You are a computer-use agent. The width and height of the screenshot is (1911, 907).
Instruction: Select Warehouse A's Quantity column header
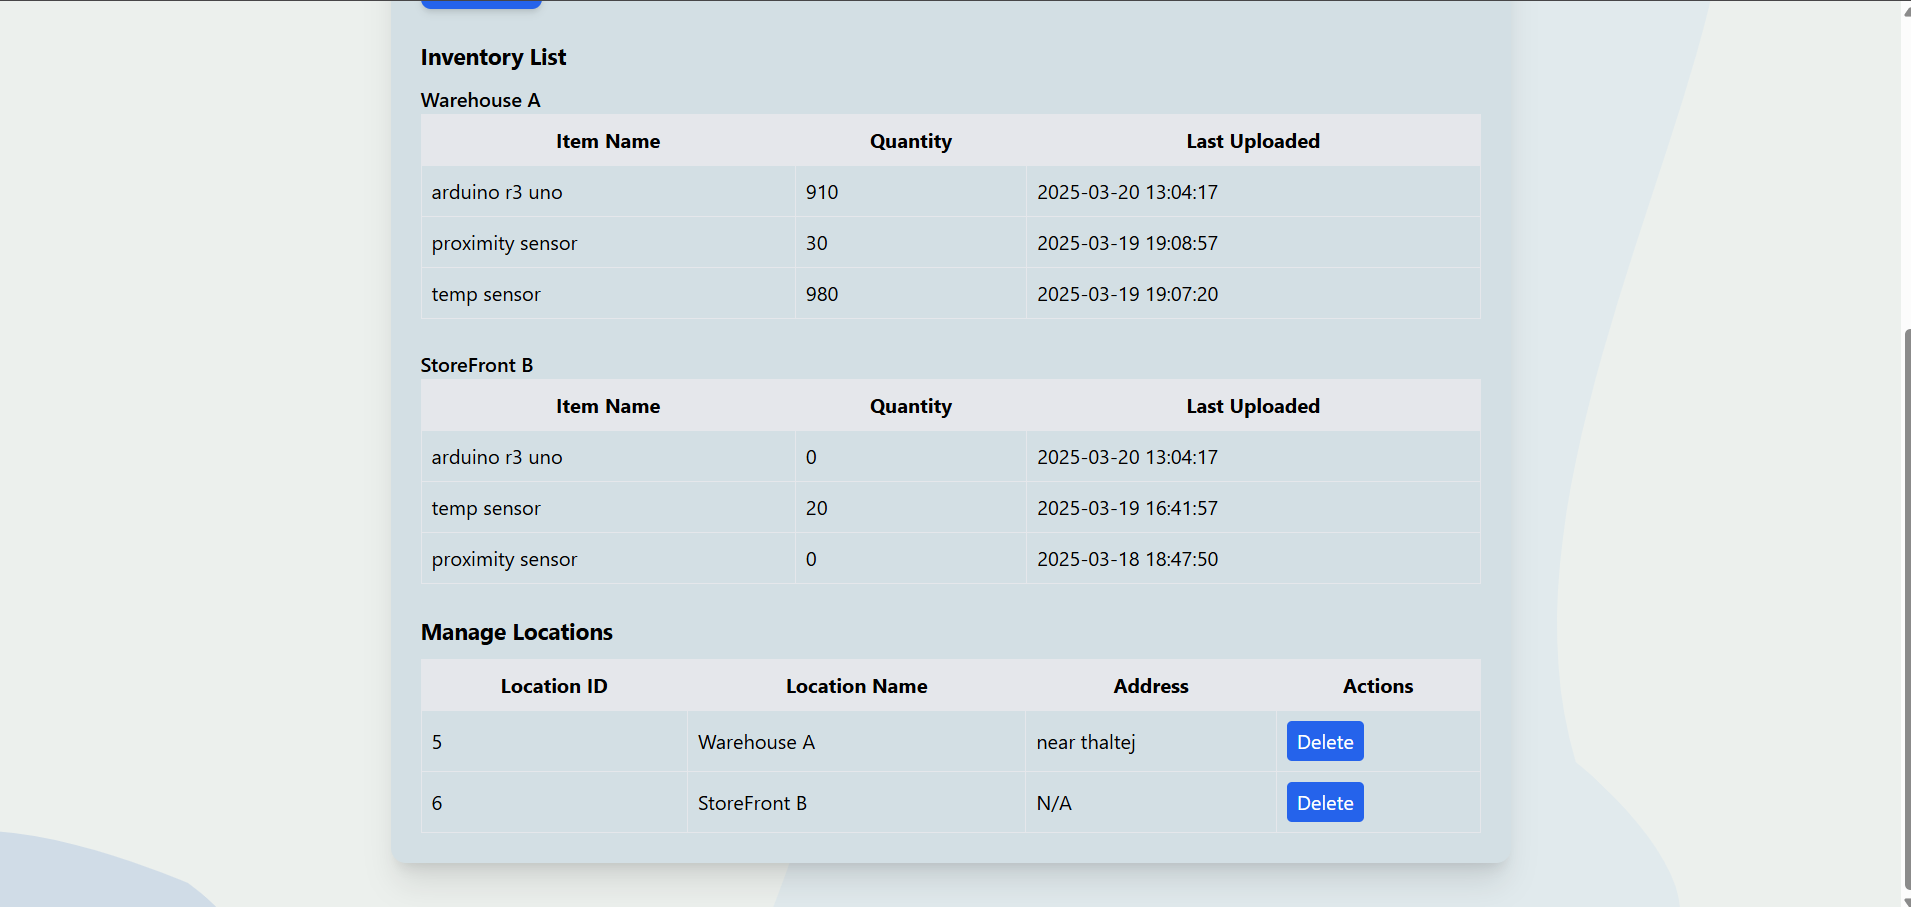[910, 141]
